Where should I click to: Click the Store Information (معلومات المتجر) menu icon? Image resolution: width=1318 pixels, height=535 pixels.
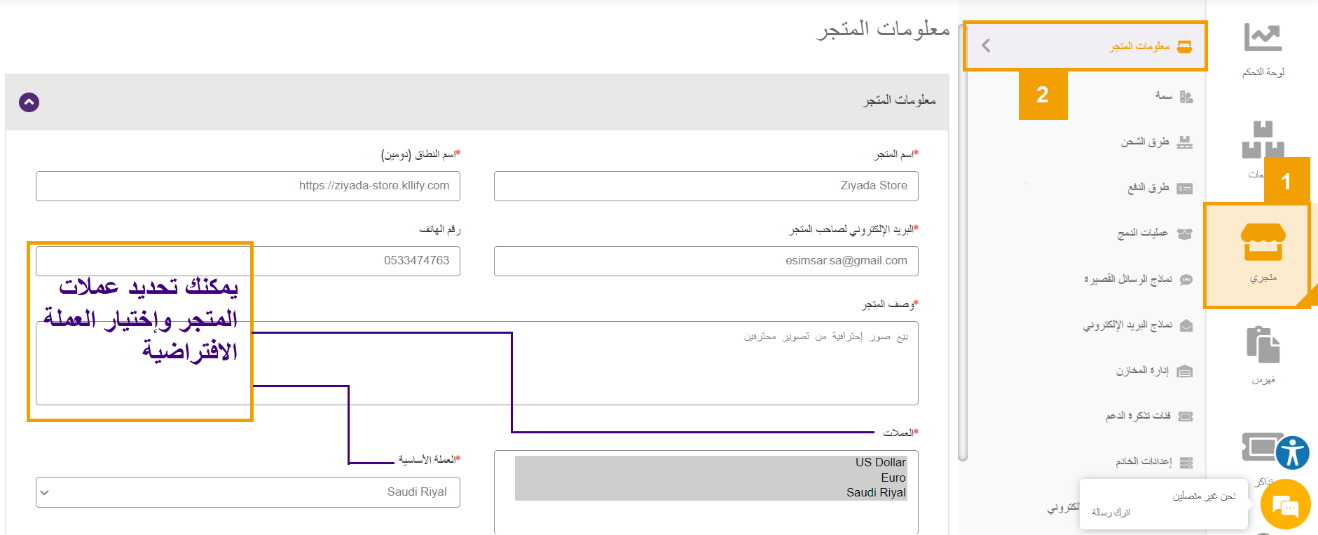[x=1185, y=47]
